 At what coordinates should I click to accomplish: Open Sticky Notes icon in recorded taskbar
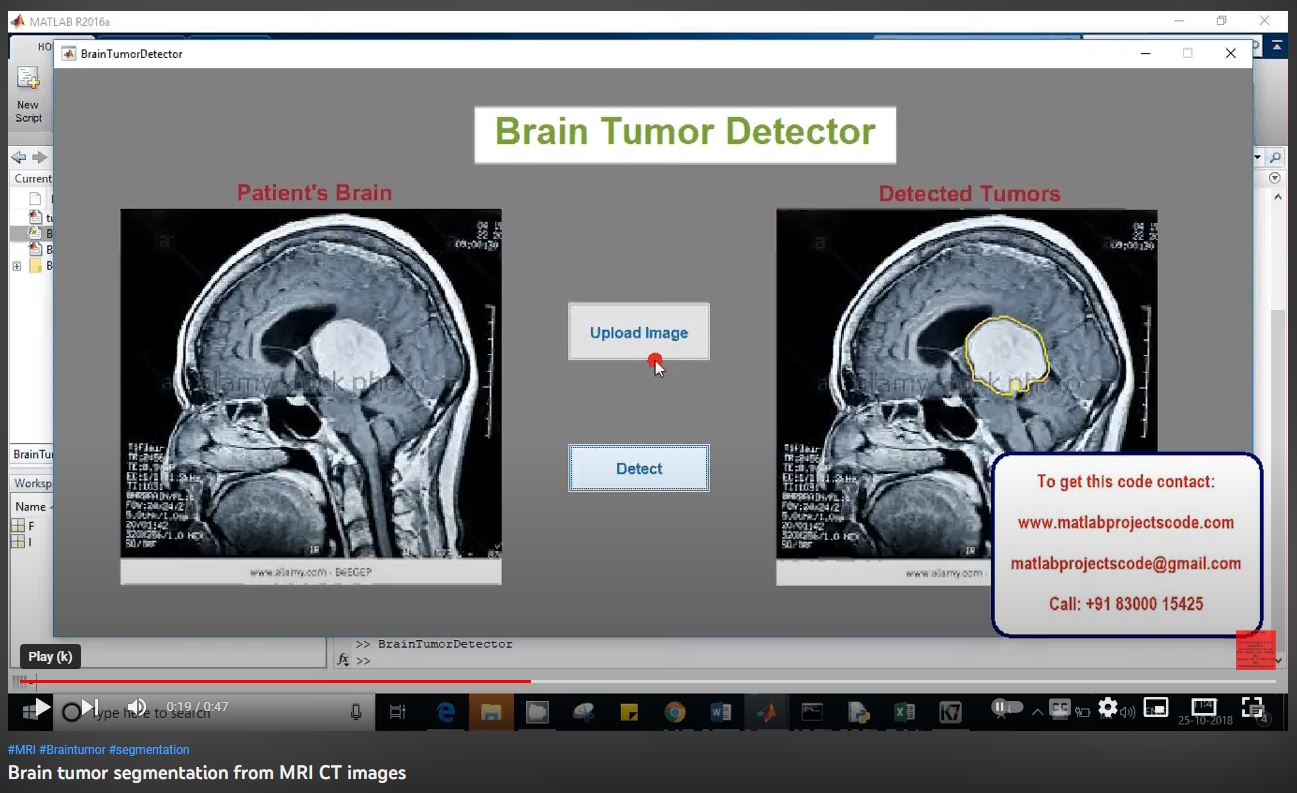(629, 712)
